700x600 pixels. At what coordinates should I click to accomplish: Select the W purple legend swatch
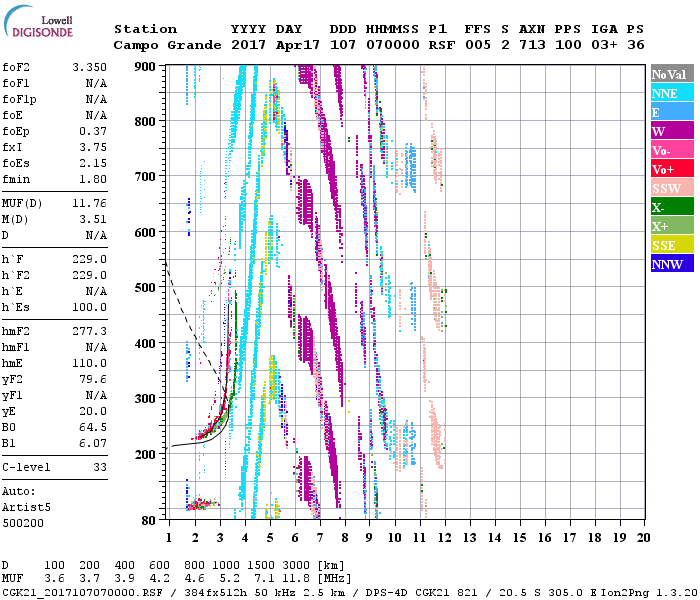[x=672, y=131]
